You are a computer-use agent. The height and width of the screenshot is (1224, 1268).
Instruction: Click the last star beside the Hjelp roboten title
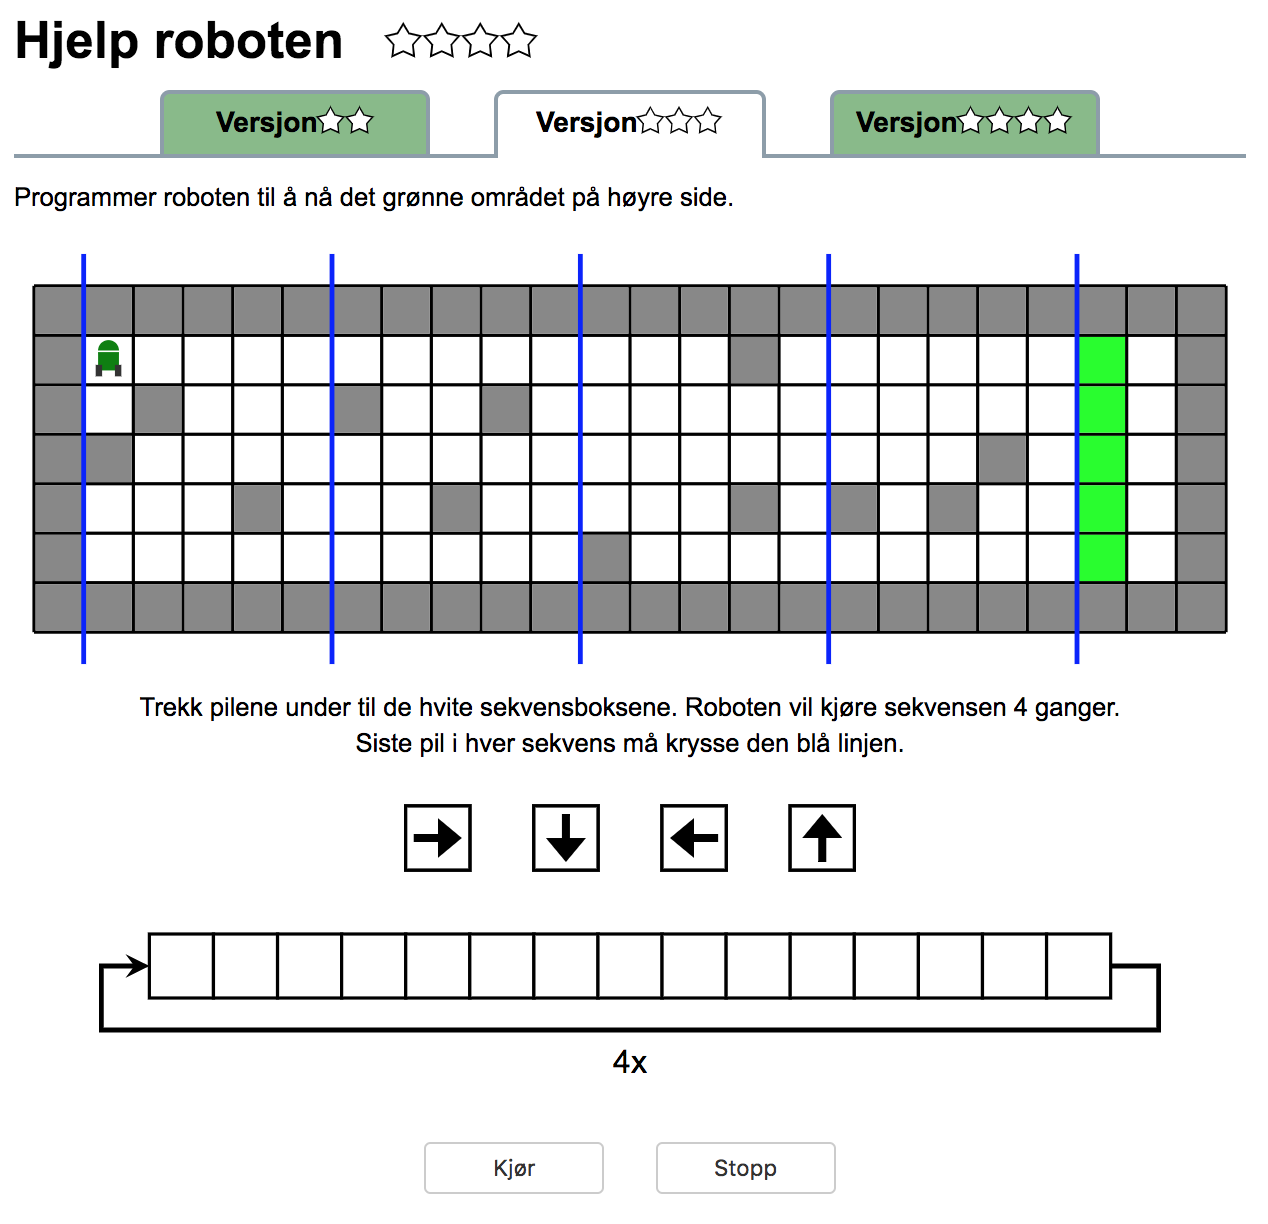pyautogui.click(x=519, y=41)
